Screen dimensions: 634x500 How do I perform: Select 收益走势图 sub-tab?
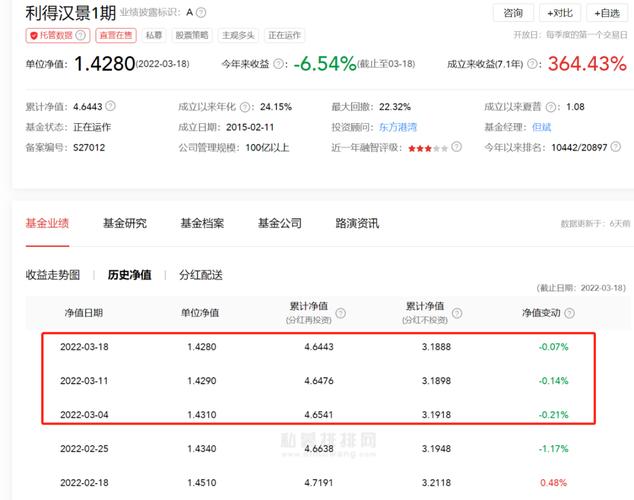coord(53,275)
